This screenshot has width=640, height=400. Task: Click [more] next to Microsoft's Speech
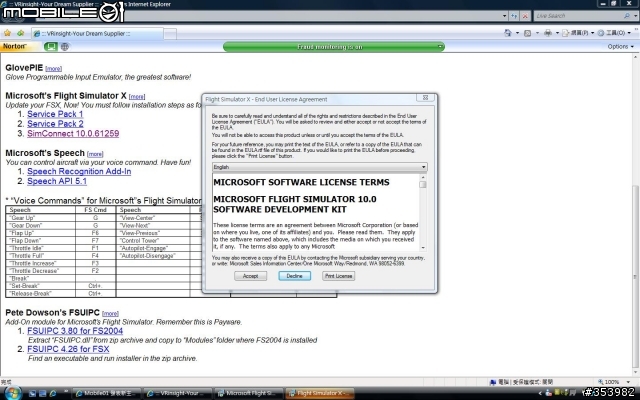[x=95, y=154]
